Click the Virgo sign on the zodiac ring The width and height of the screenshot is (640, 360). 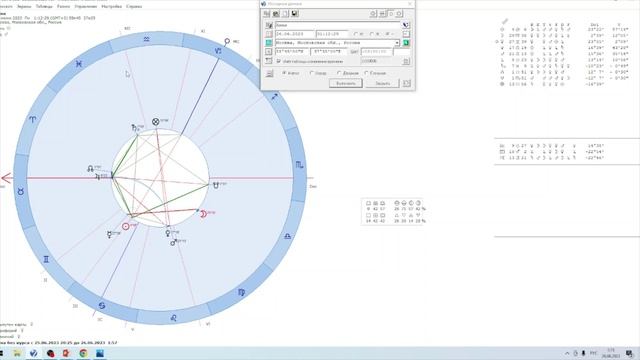tap(241, 292)
